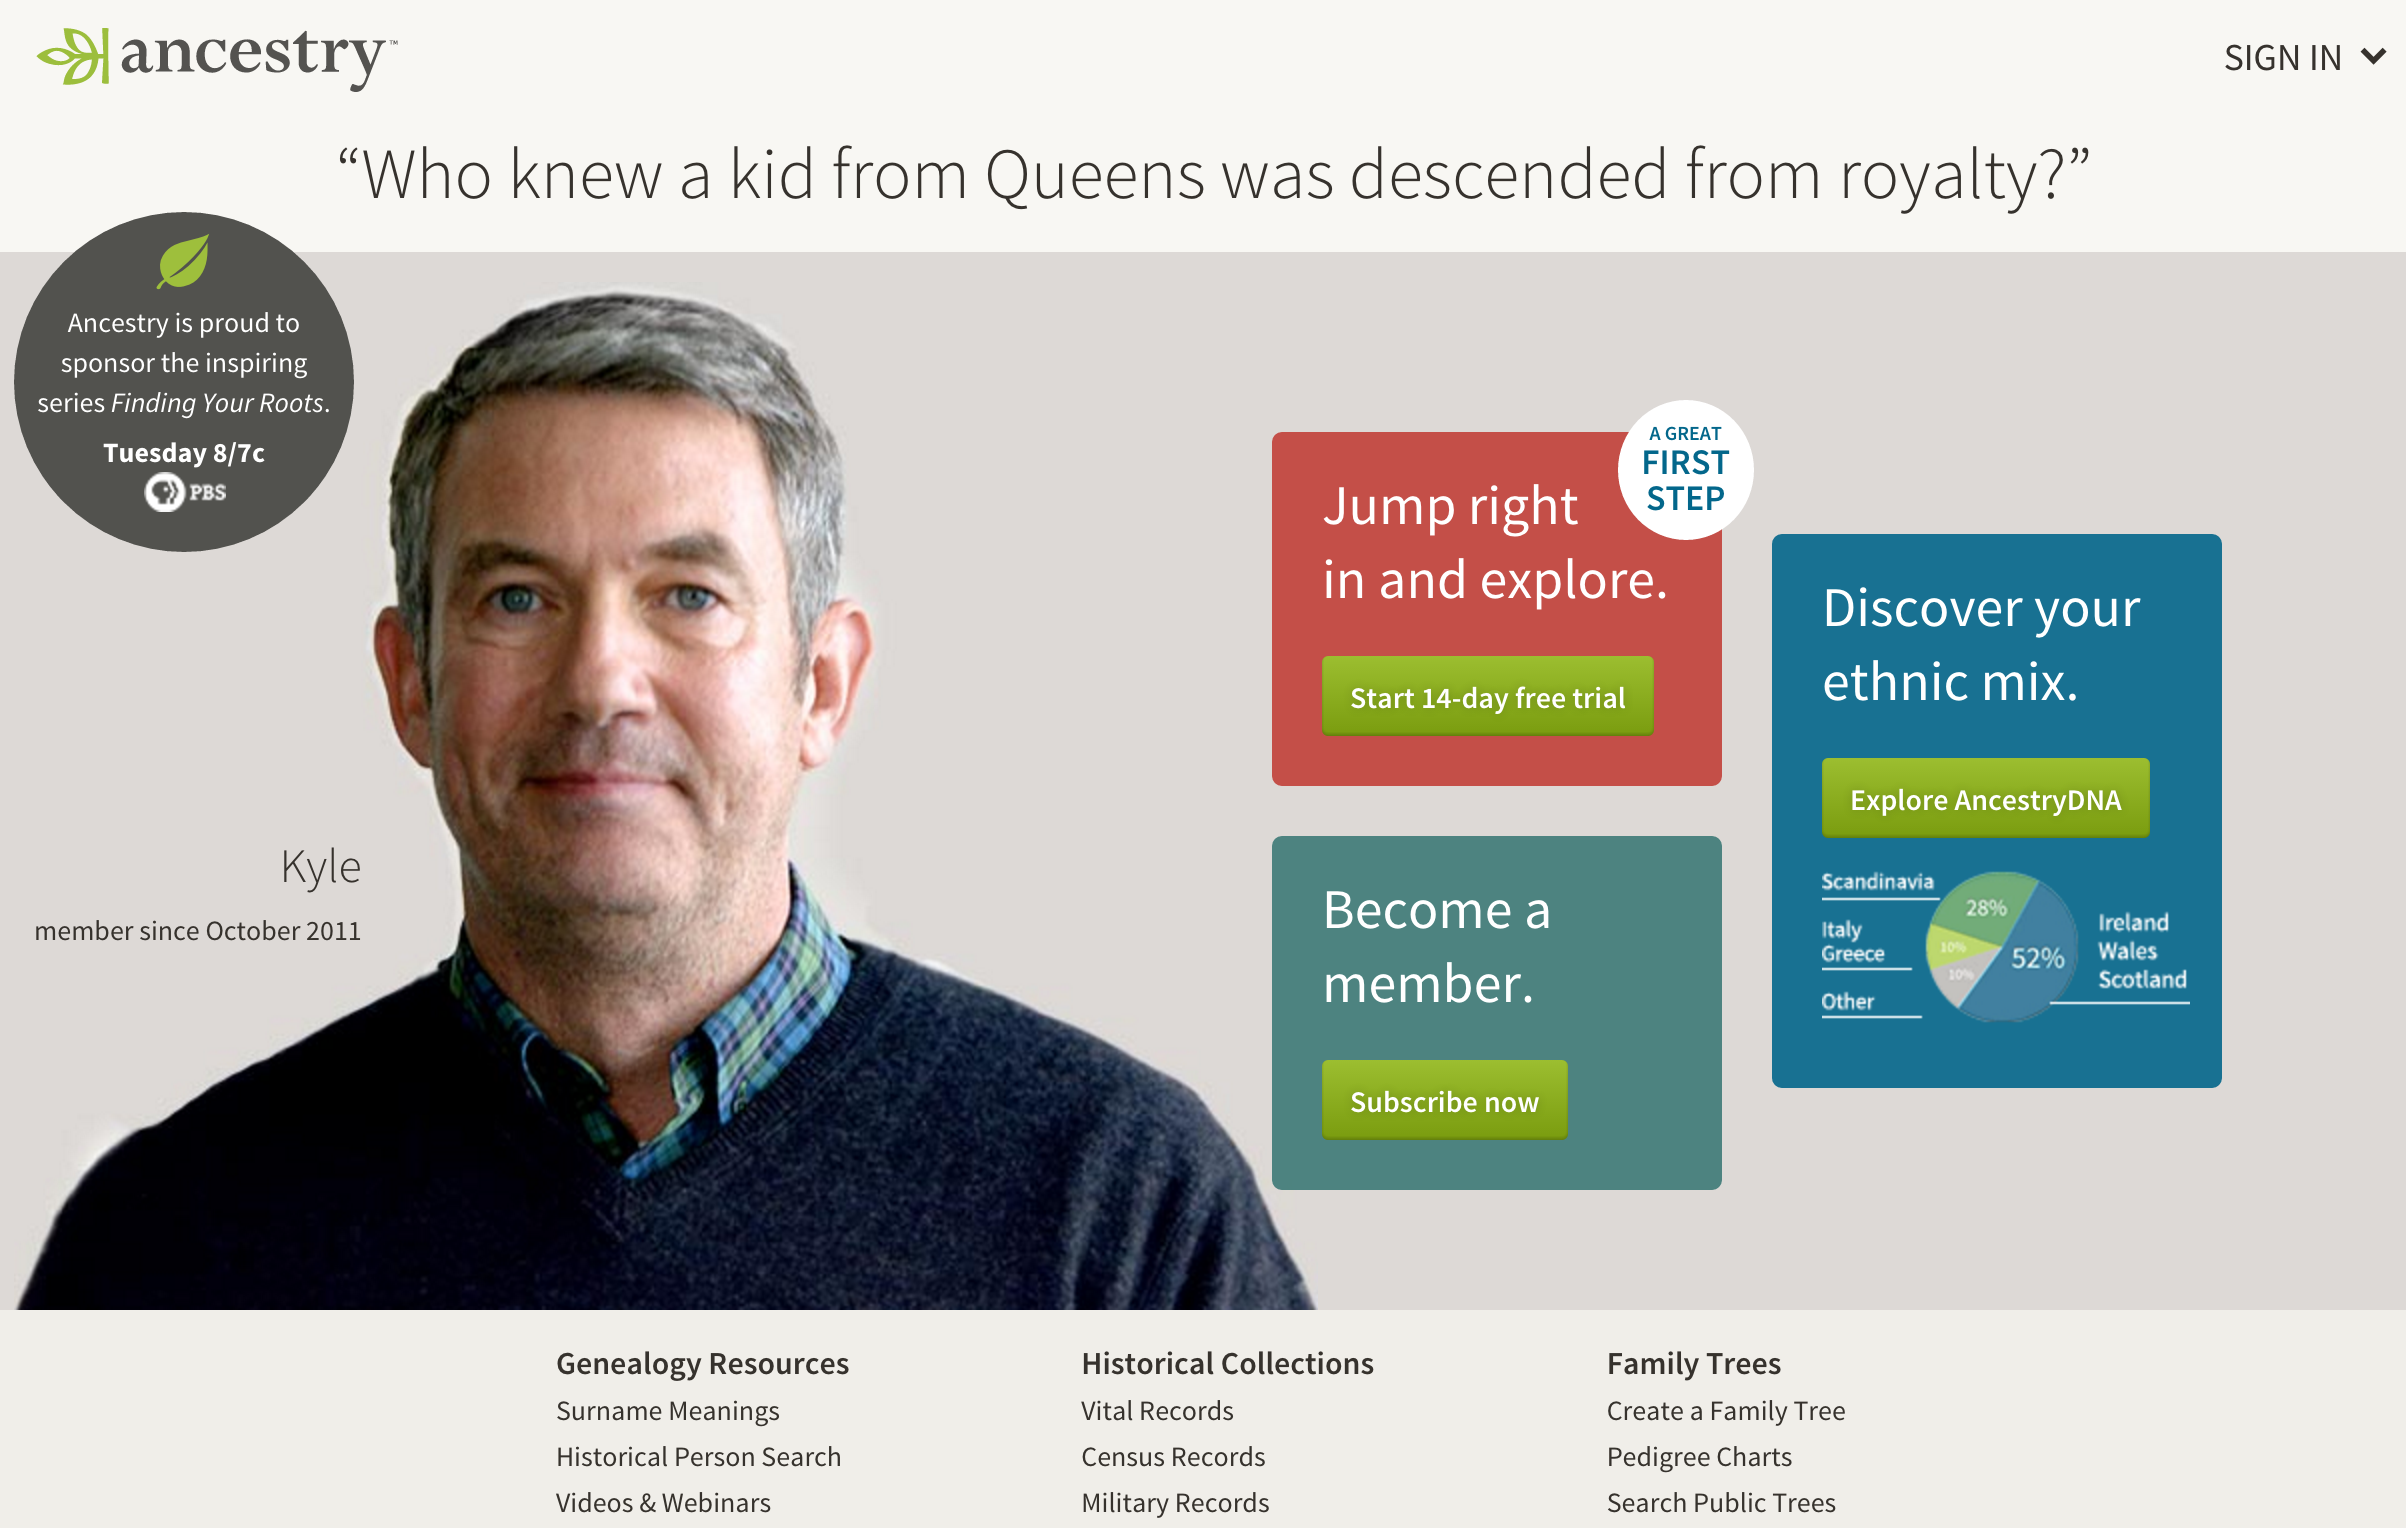The image size is (2406, 1528).
Task: Click the Ireland Wales Scotland chart label
Action: 2142,950
